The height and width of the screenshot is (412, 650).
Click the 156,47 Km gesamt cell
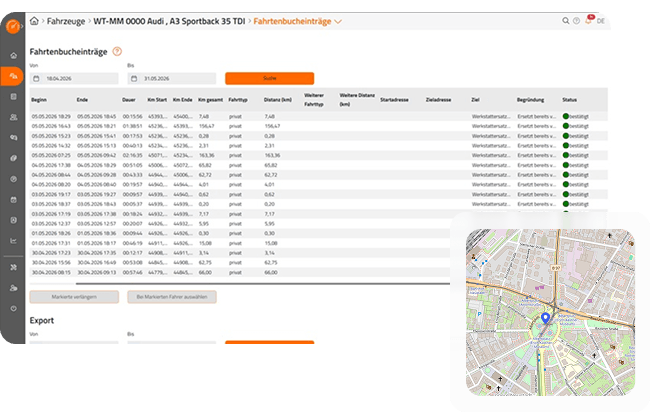[x=206, y=126]
